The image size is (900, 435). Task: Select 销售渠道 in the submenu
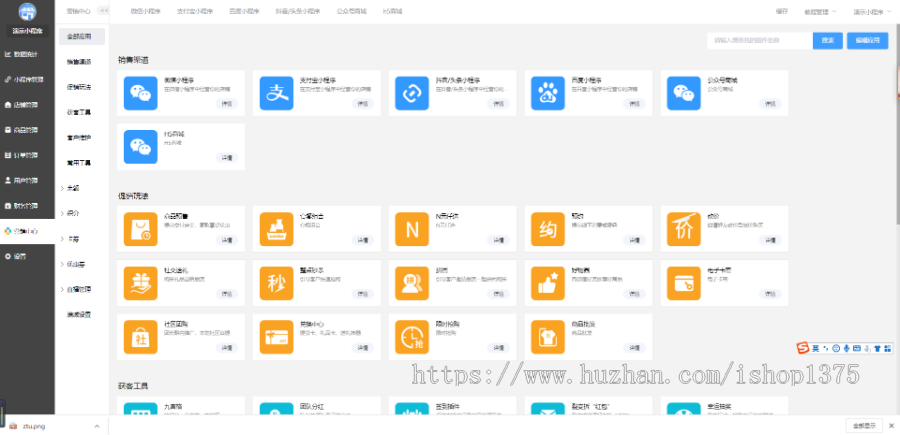(79, 61)
